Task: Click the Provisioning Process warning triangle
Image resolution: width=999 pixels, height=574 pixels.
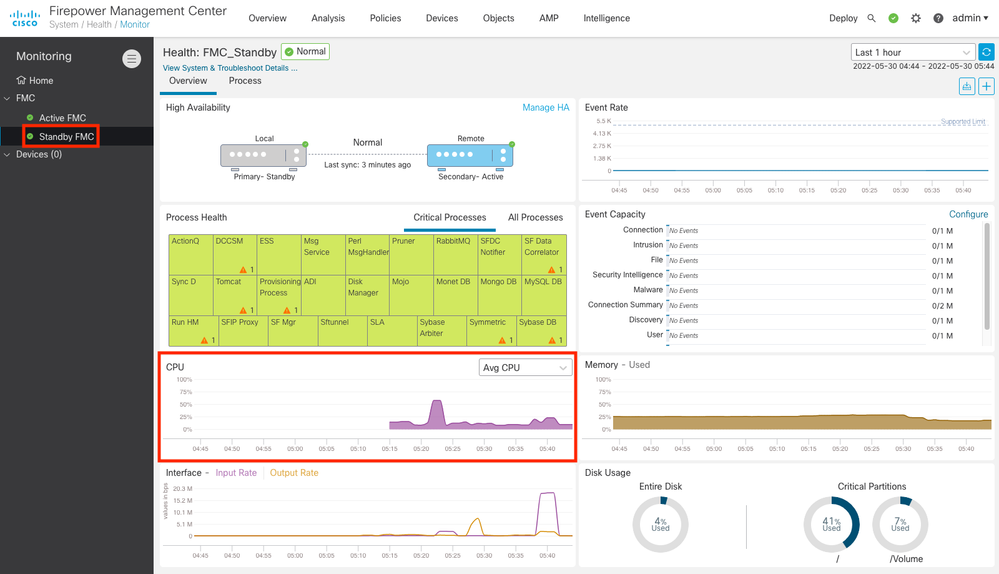Action: click(x=287, y=310)
